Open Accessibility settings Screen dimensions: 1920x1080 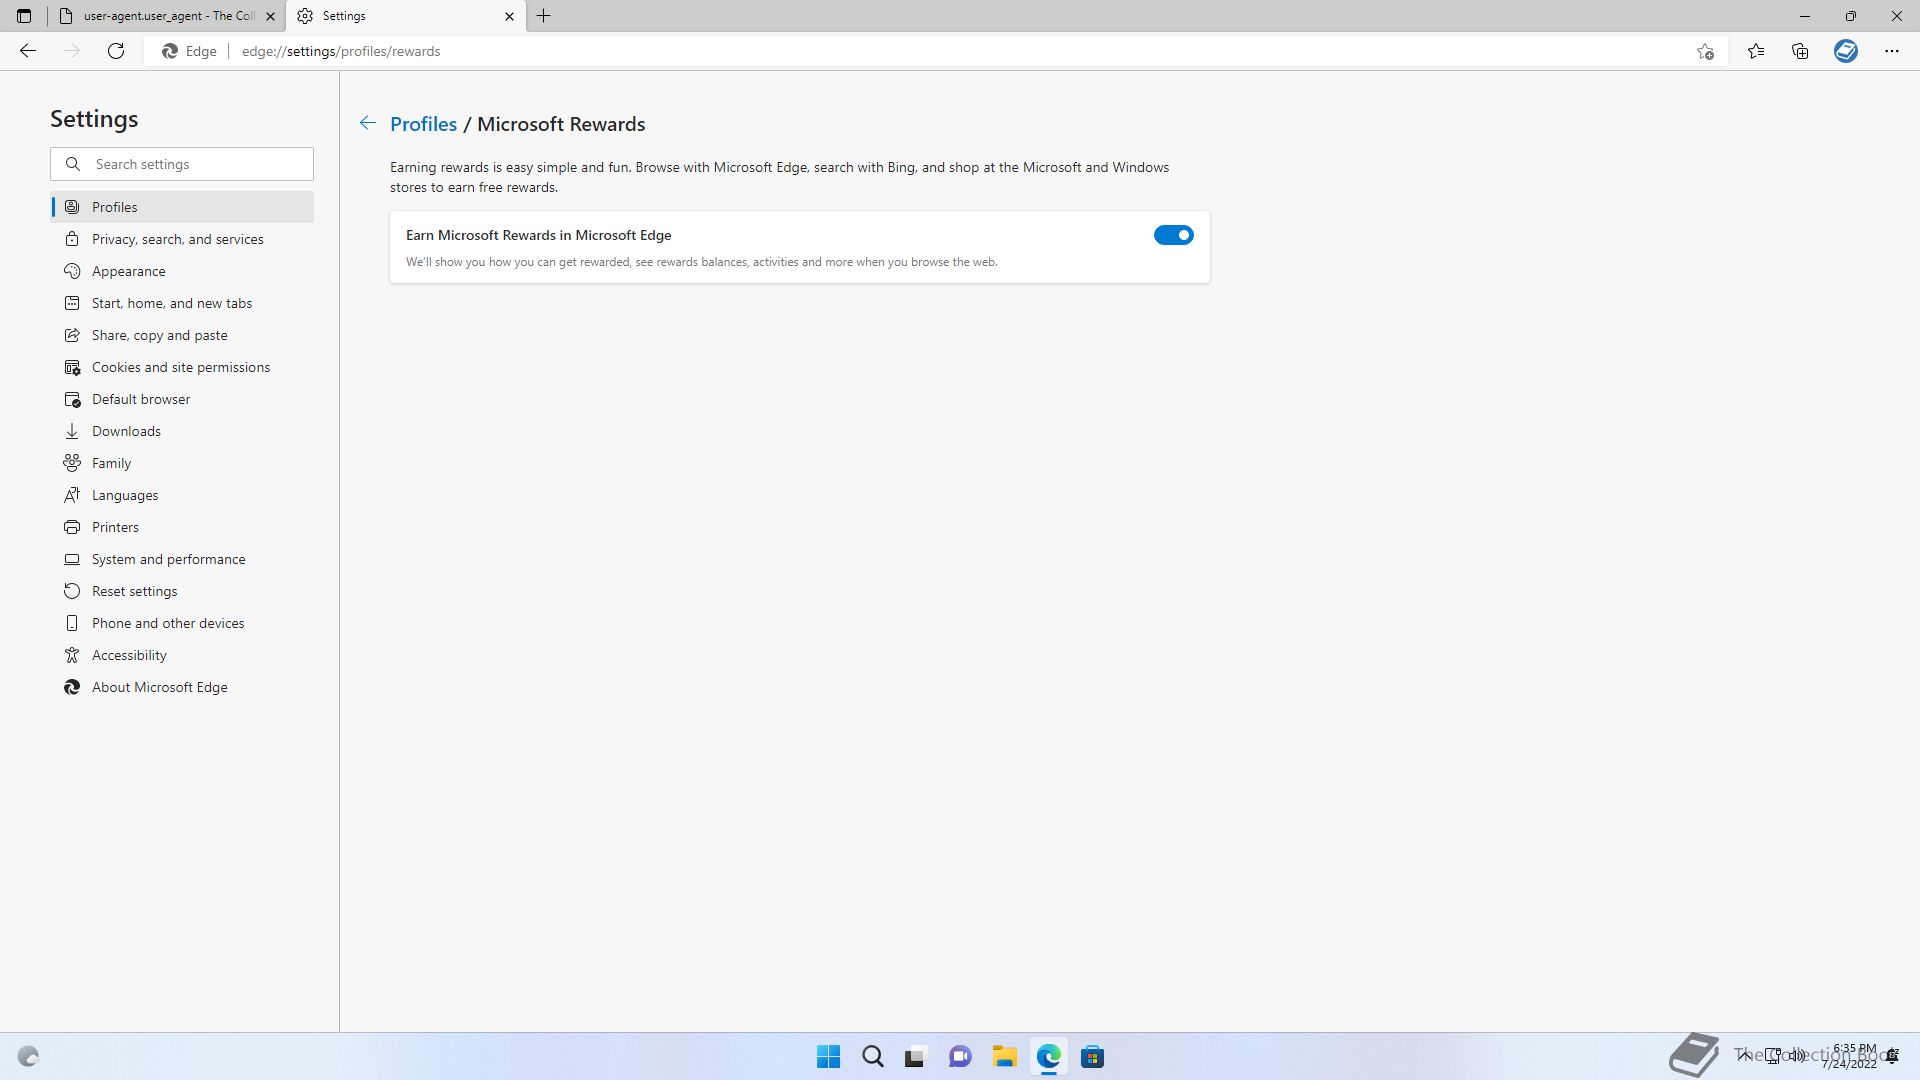tap(182, 655)
